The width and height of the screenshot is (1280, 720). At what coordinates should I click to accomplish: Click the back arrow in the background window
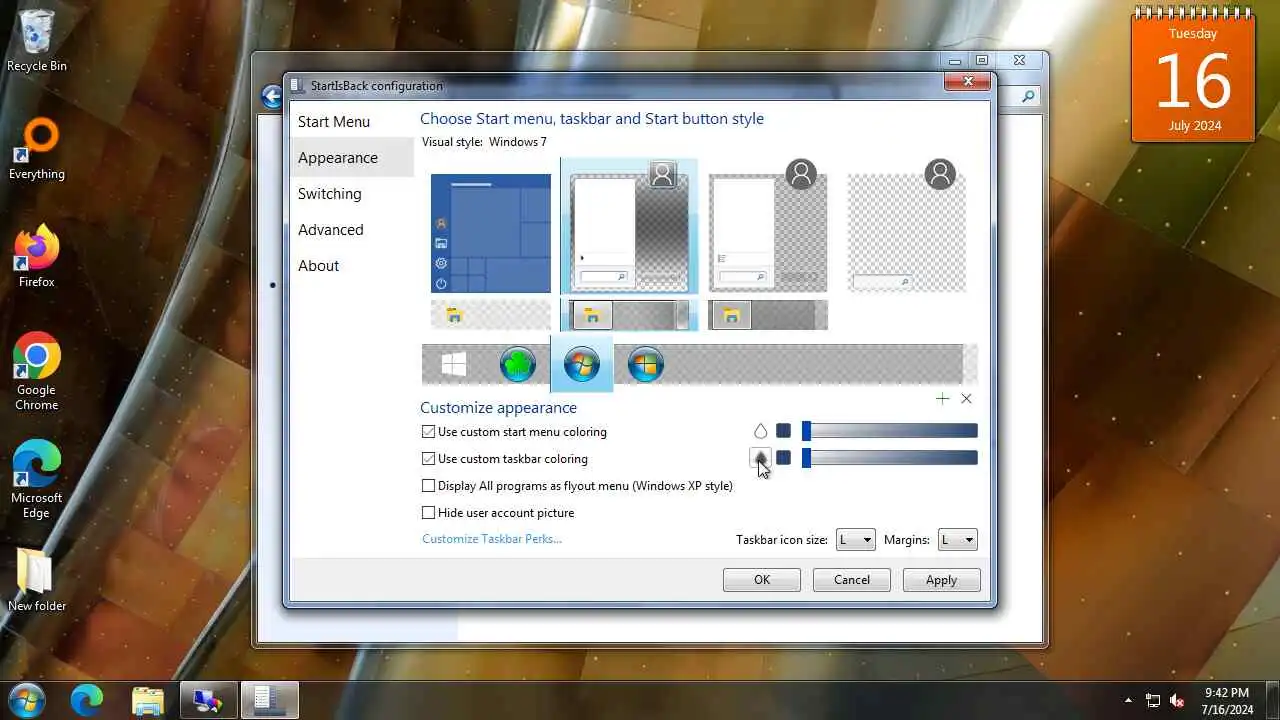point(271,96)
